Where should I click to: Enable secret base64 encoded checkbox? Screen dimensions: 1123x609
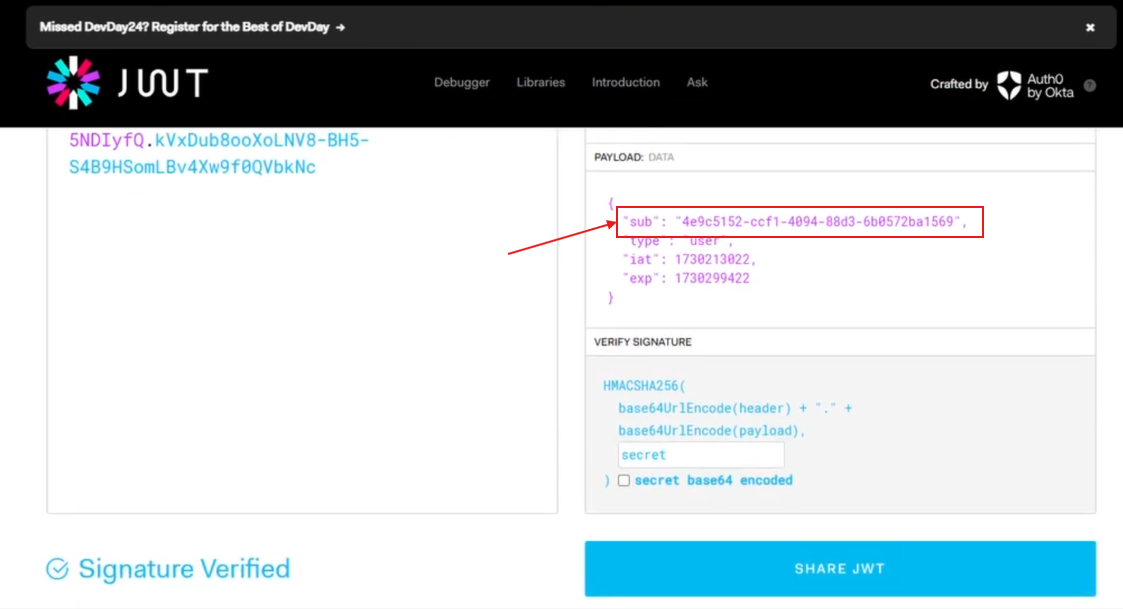pyautogui.click(x=624, y=481)
